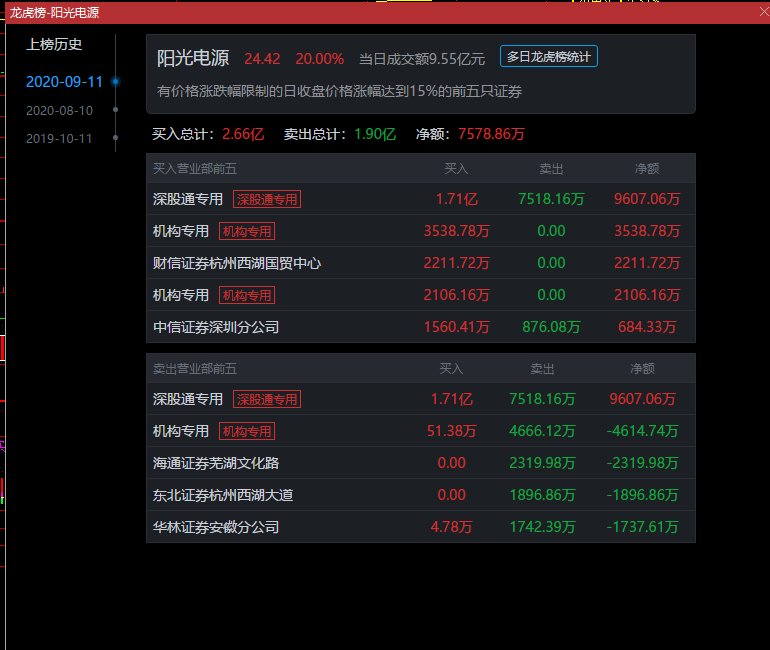Select history date 2020-08-10
Viewport: 770px width, 650px height.
(x=59, y=110)
